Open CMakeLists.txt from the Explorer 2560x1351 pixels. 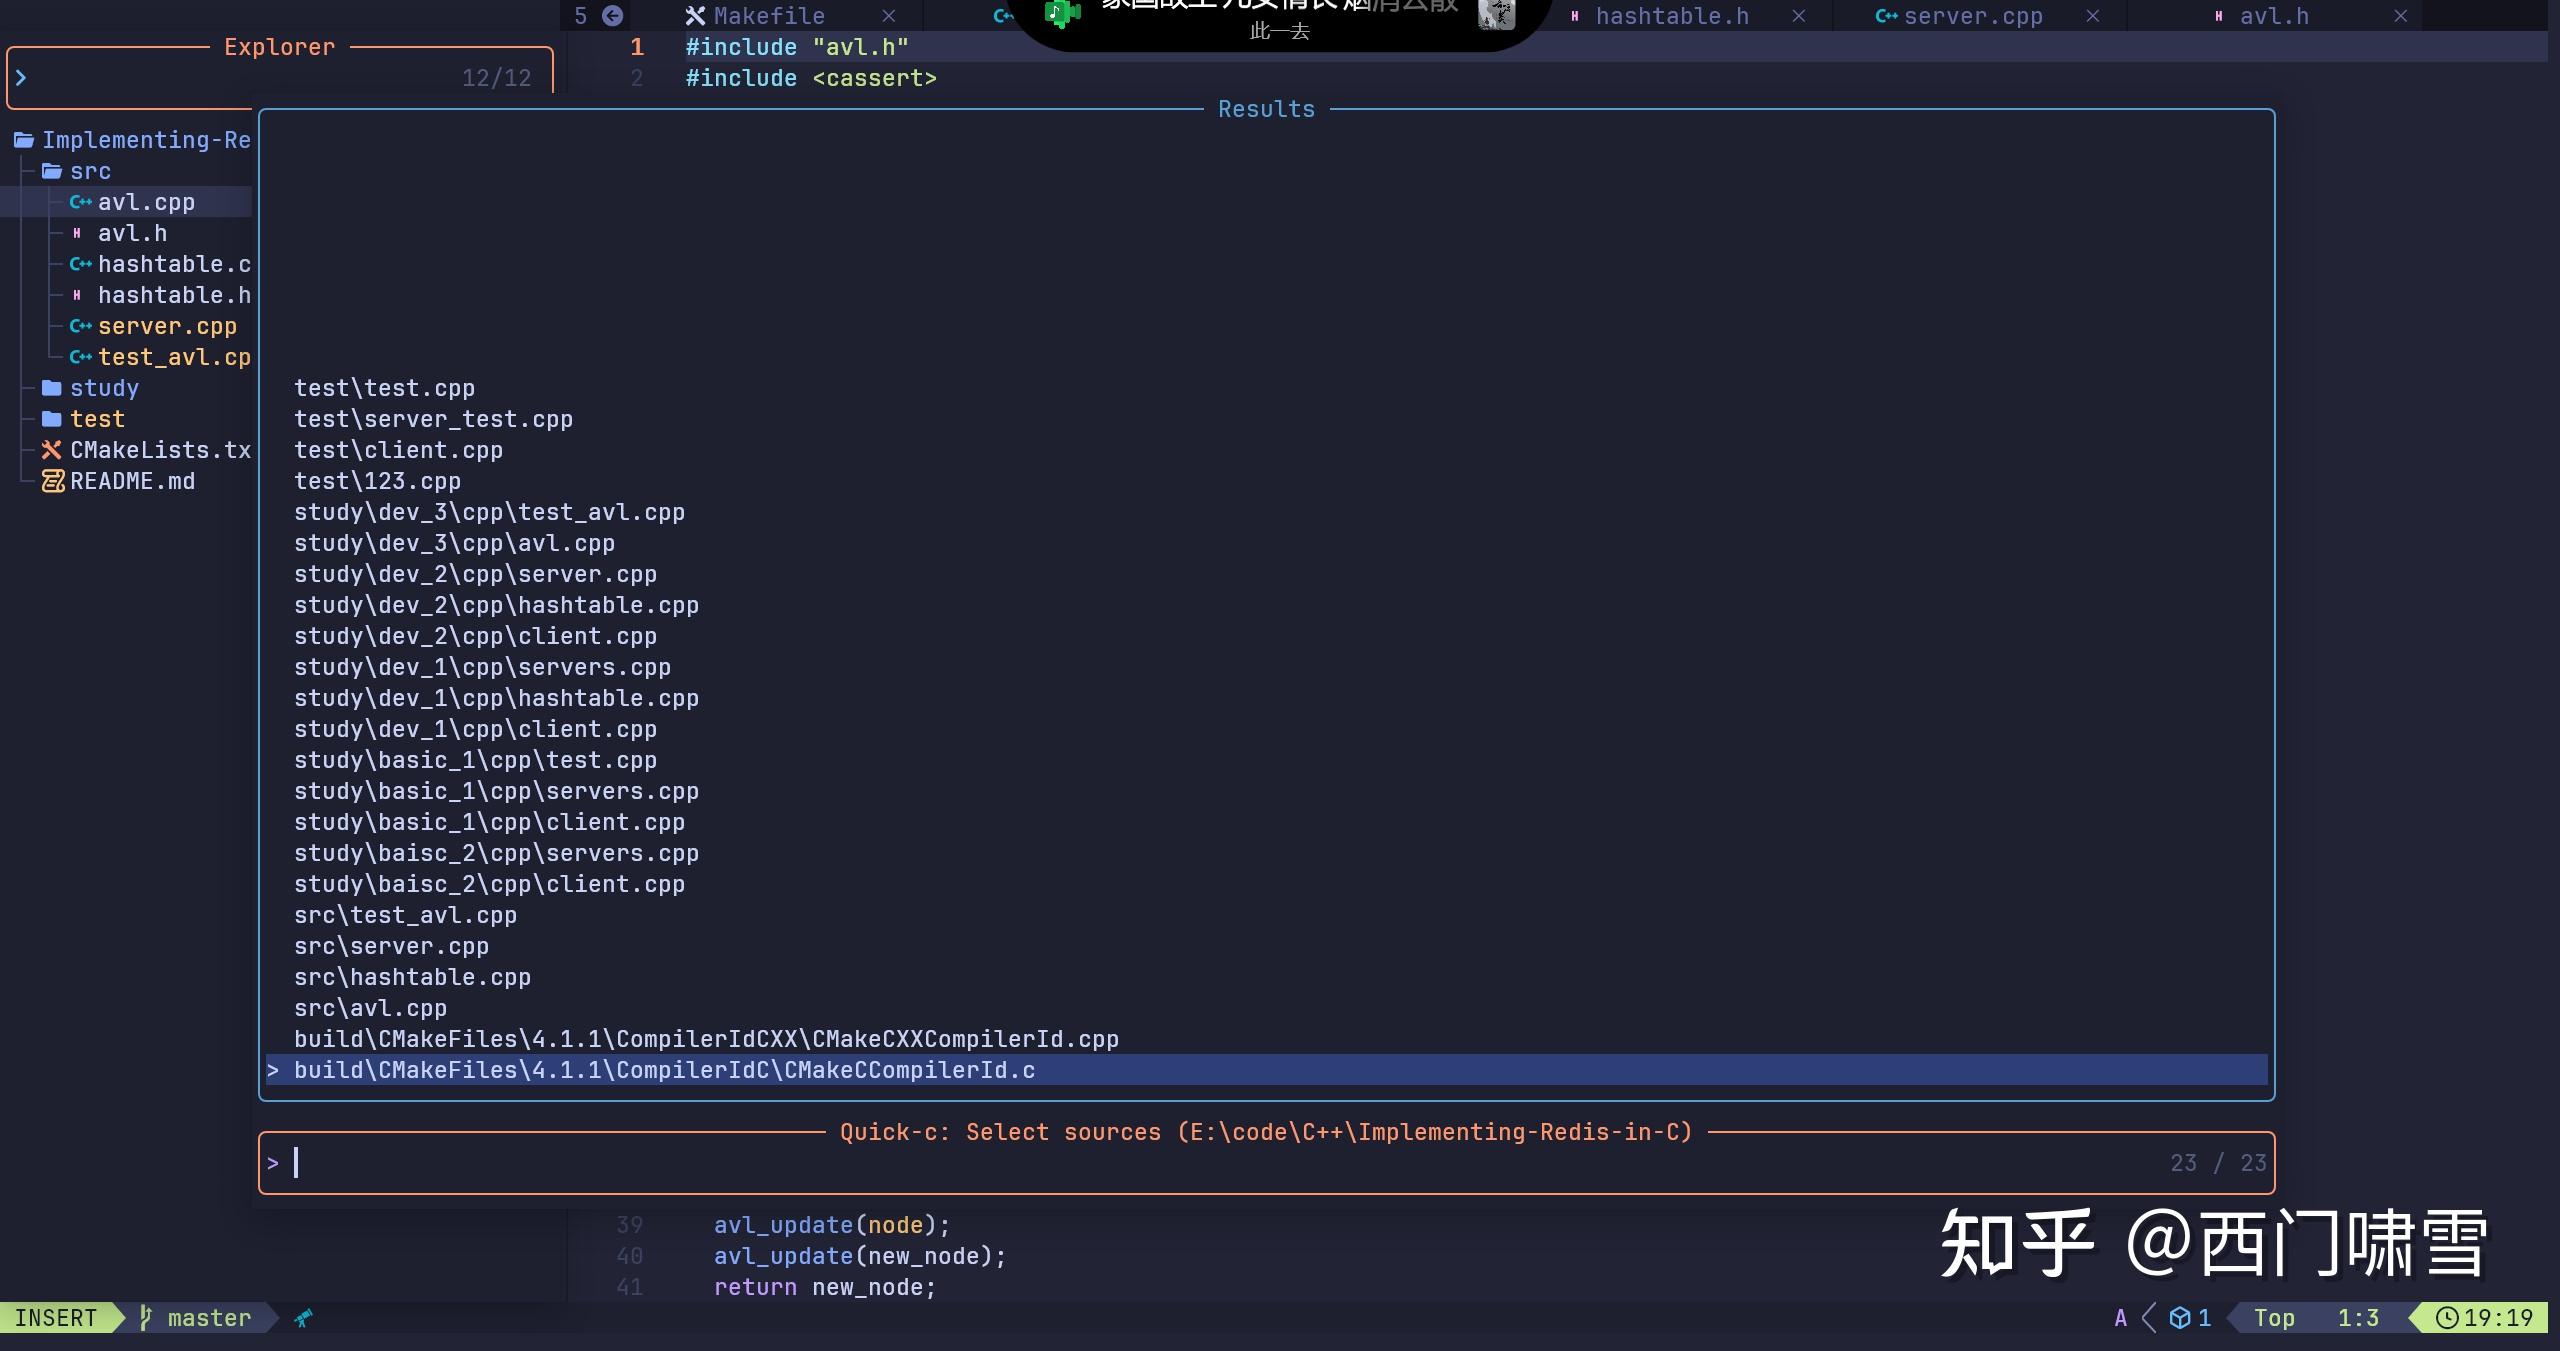click(160, 450)
